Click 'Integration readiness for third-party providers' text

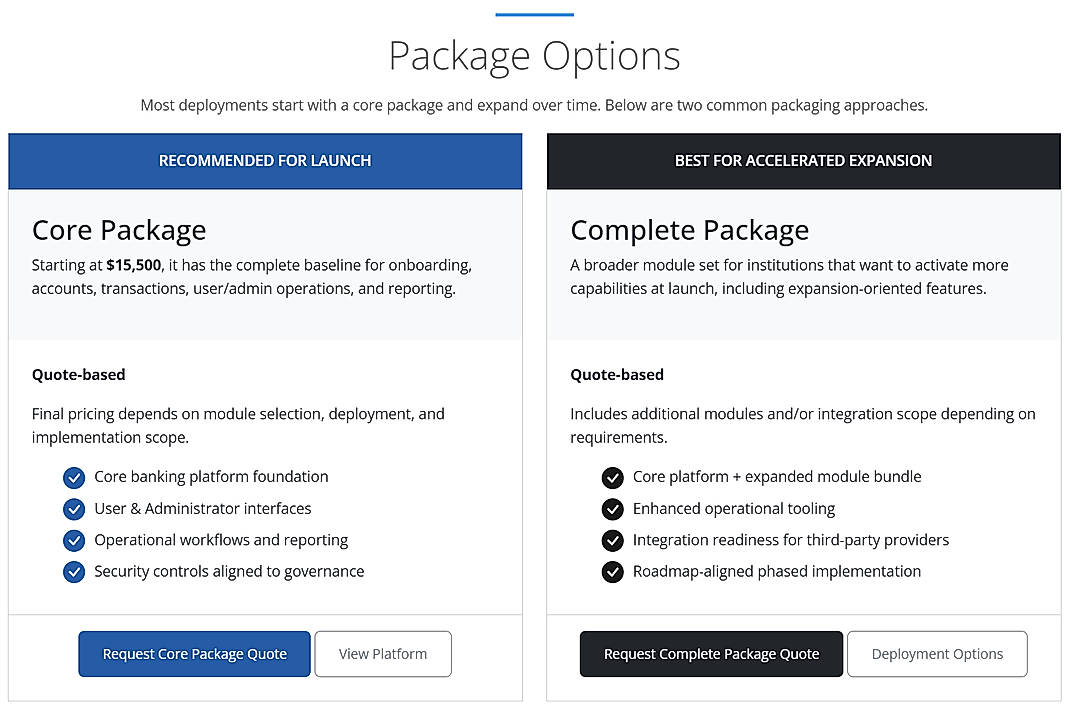pos(790,540)
